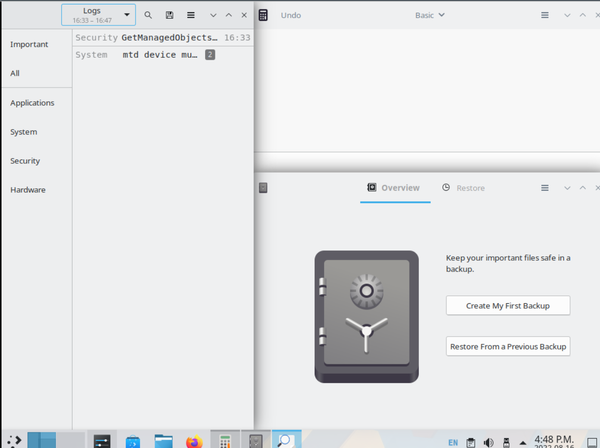Expand the grouped entries badge showing 2
The height and width of the screenshot is (448, 600).
click(210, 55)
